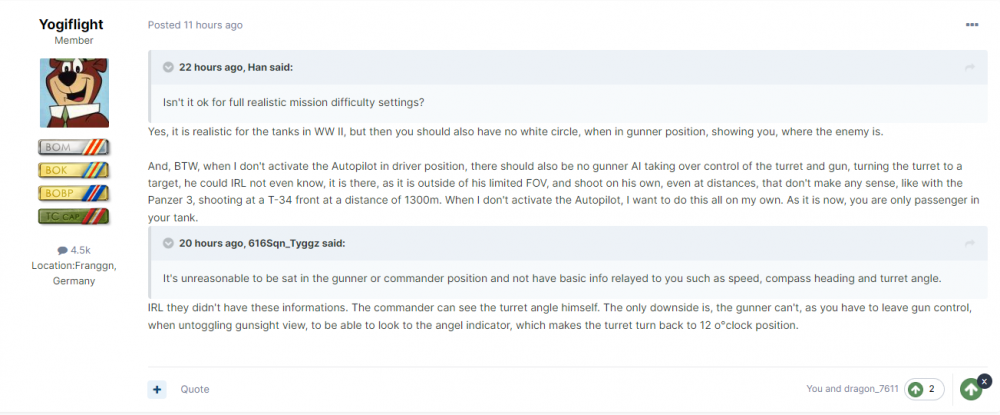Image resolution: width=1000 pixels, height=415 pixels.
Task: Open Yogiflight's profile from username
Action: coord(71,24)
